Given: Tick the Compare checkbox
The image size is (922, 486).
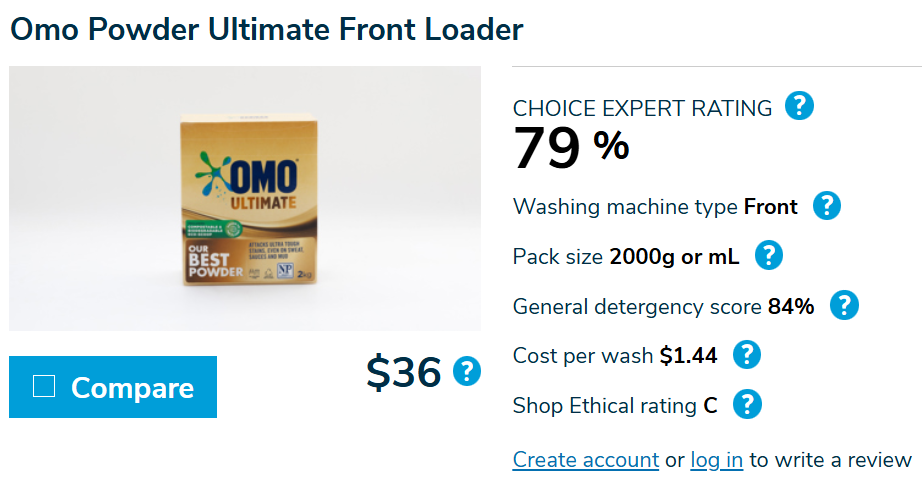Looking at the screenshot, I should point(44,386).
